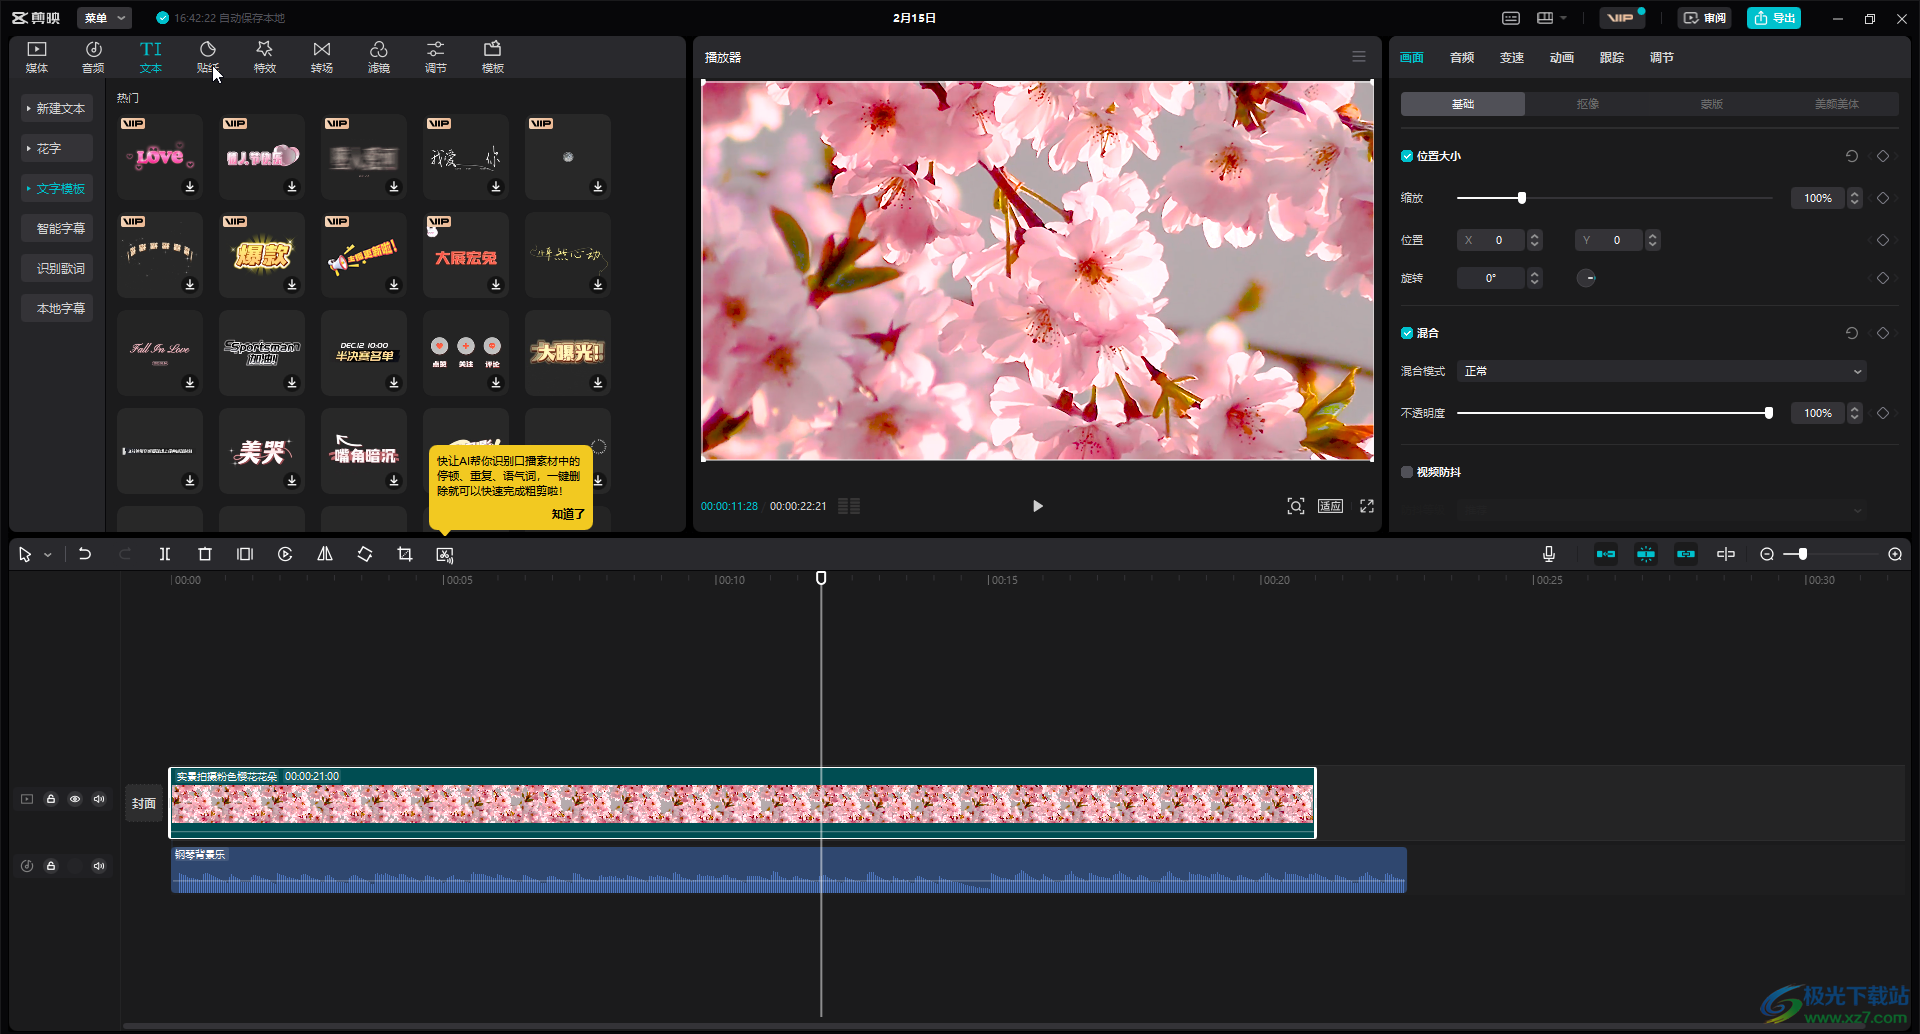Click the AI smart cut icon

(x=445, y=554)
